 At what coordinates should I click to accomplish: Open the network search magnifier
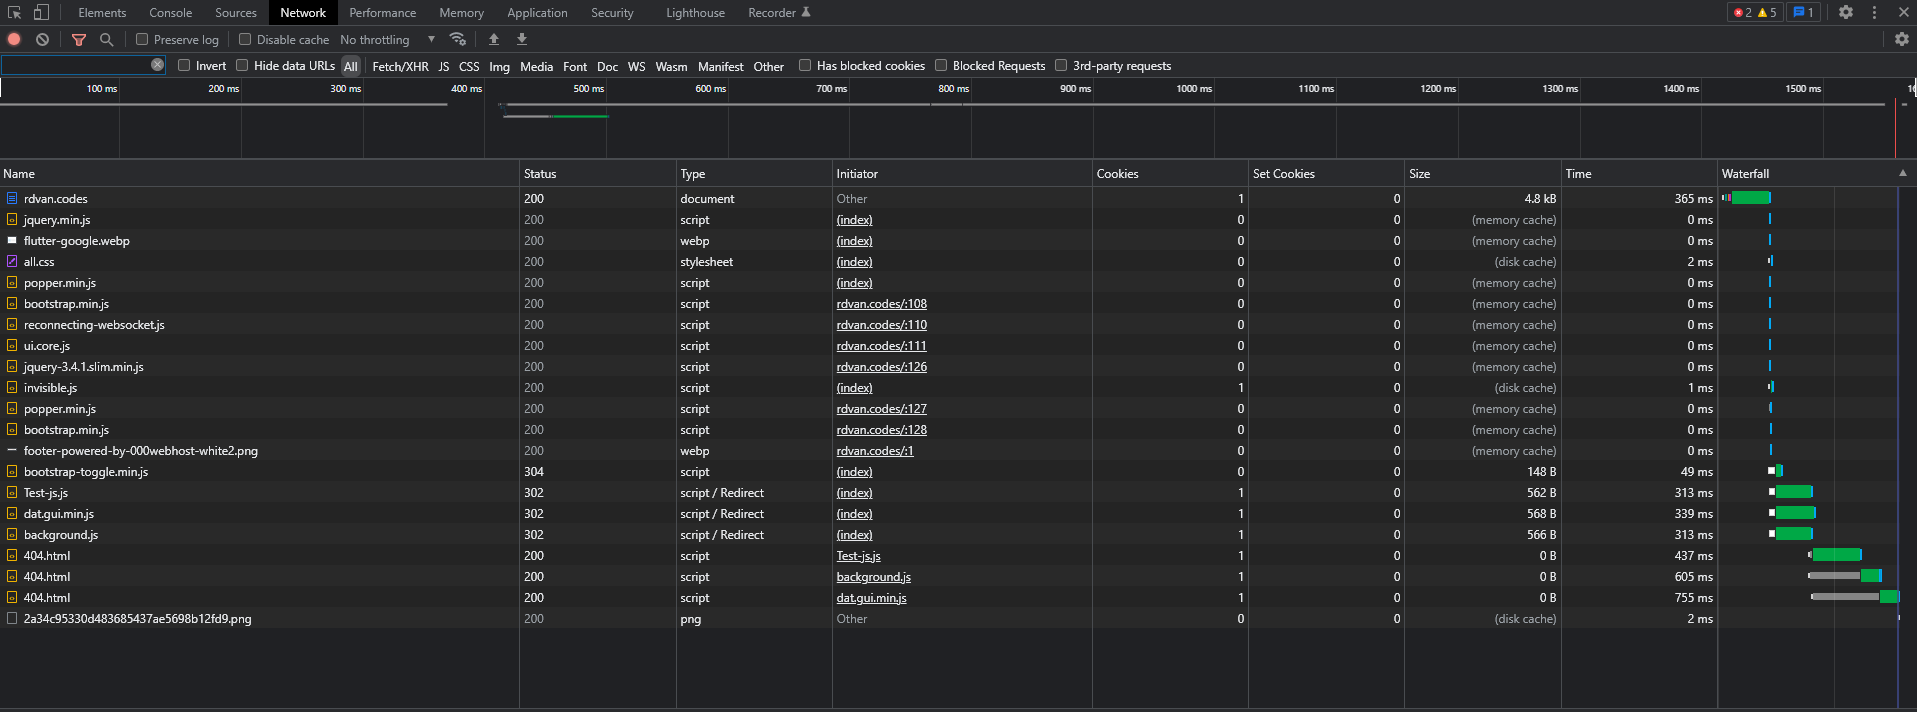click(106, 39)
